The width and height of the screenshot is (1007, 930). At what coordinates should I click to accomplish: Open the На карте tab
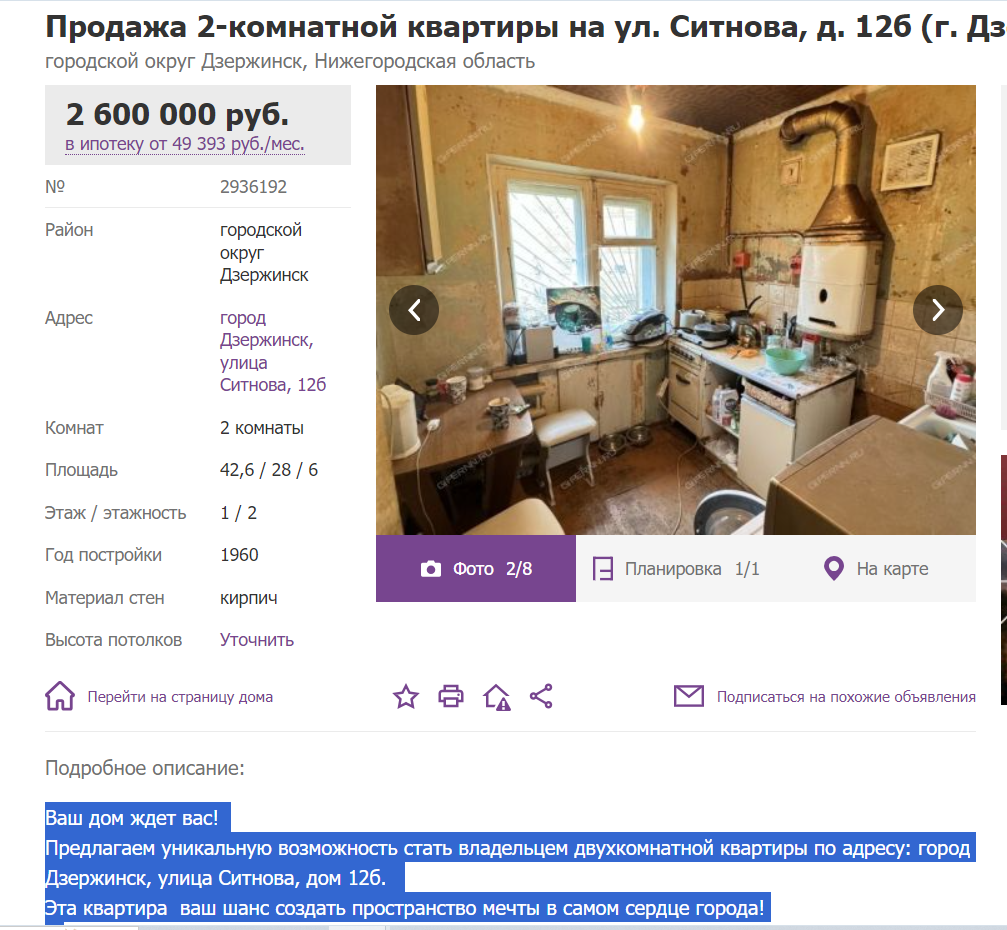[876, 568]
